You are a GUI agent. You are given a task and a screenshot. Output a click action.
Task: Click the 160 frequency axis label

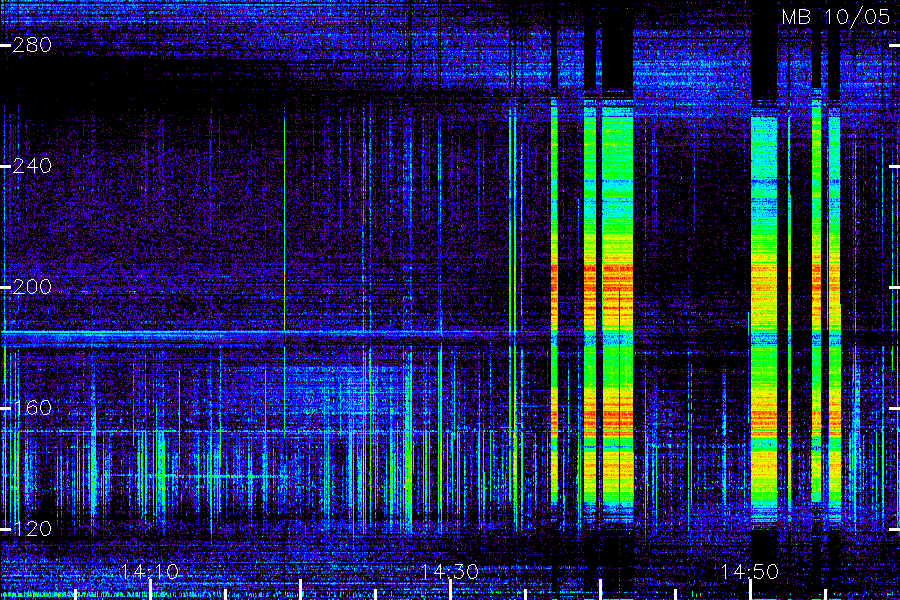32,408
